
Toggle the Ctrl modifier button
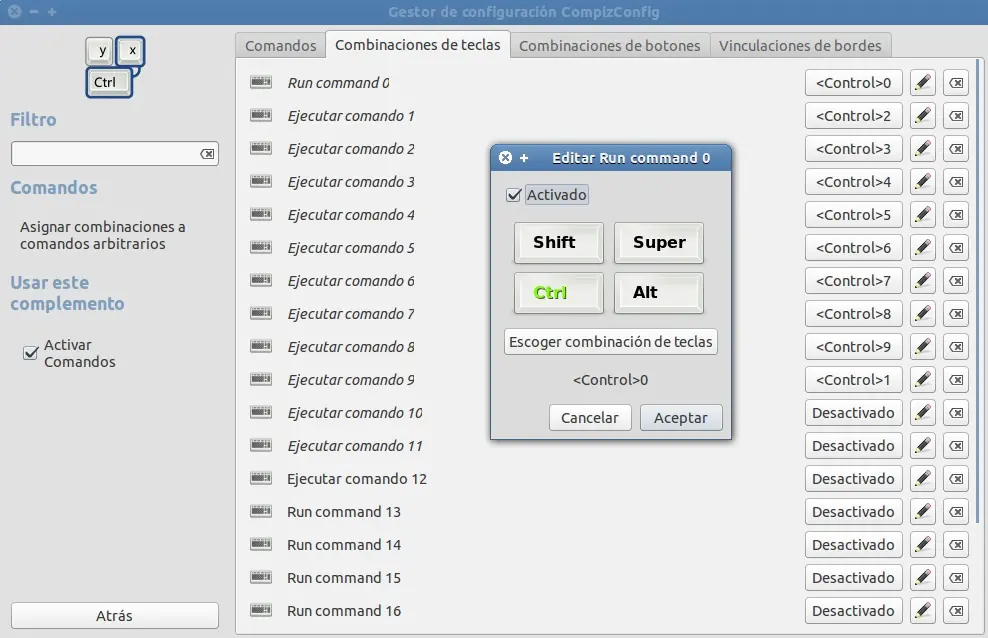click(558, 293)
